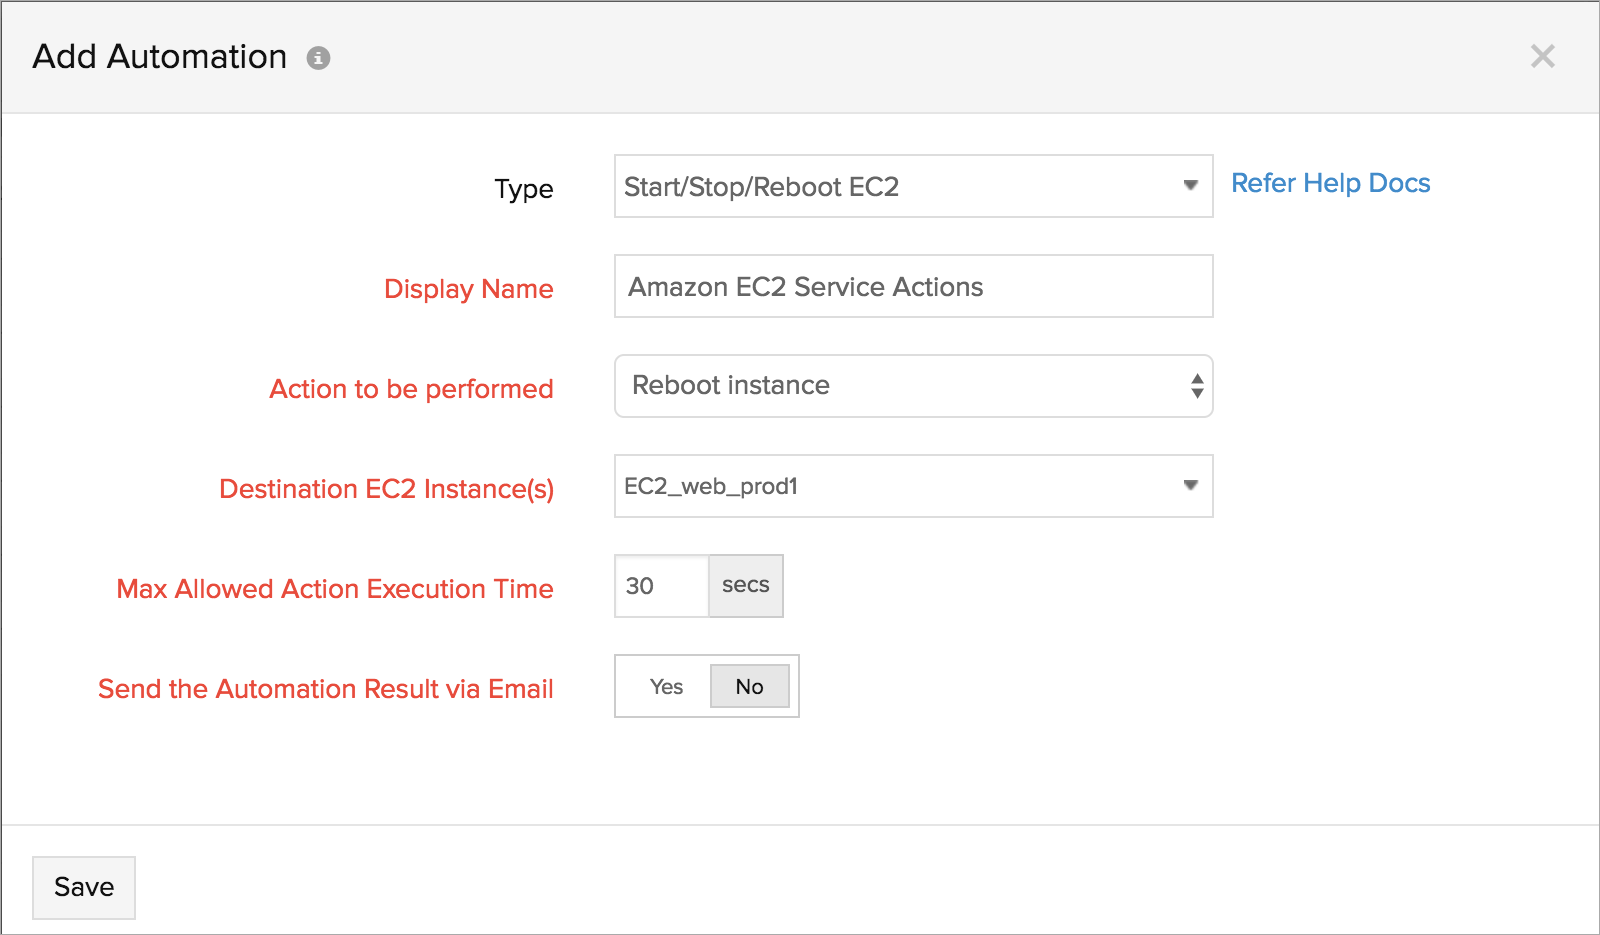Click the up-down arrows on Reboot instance

(1196, 386)
